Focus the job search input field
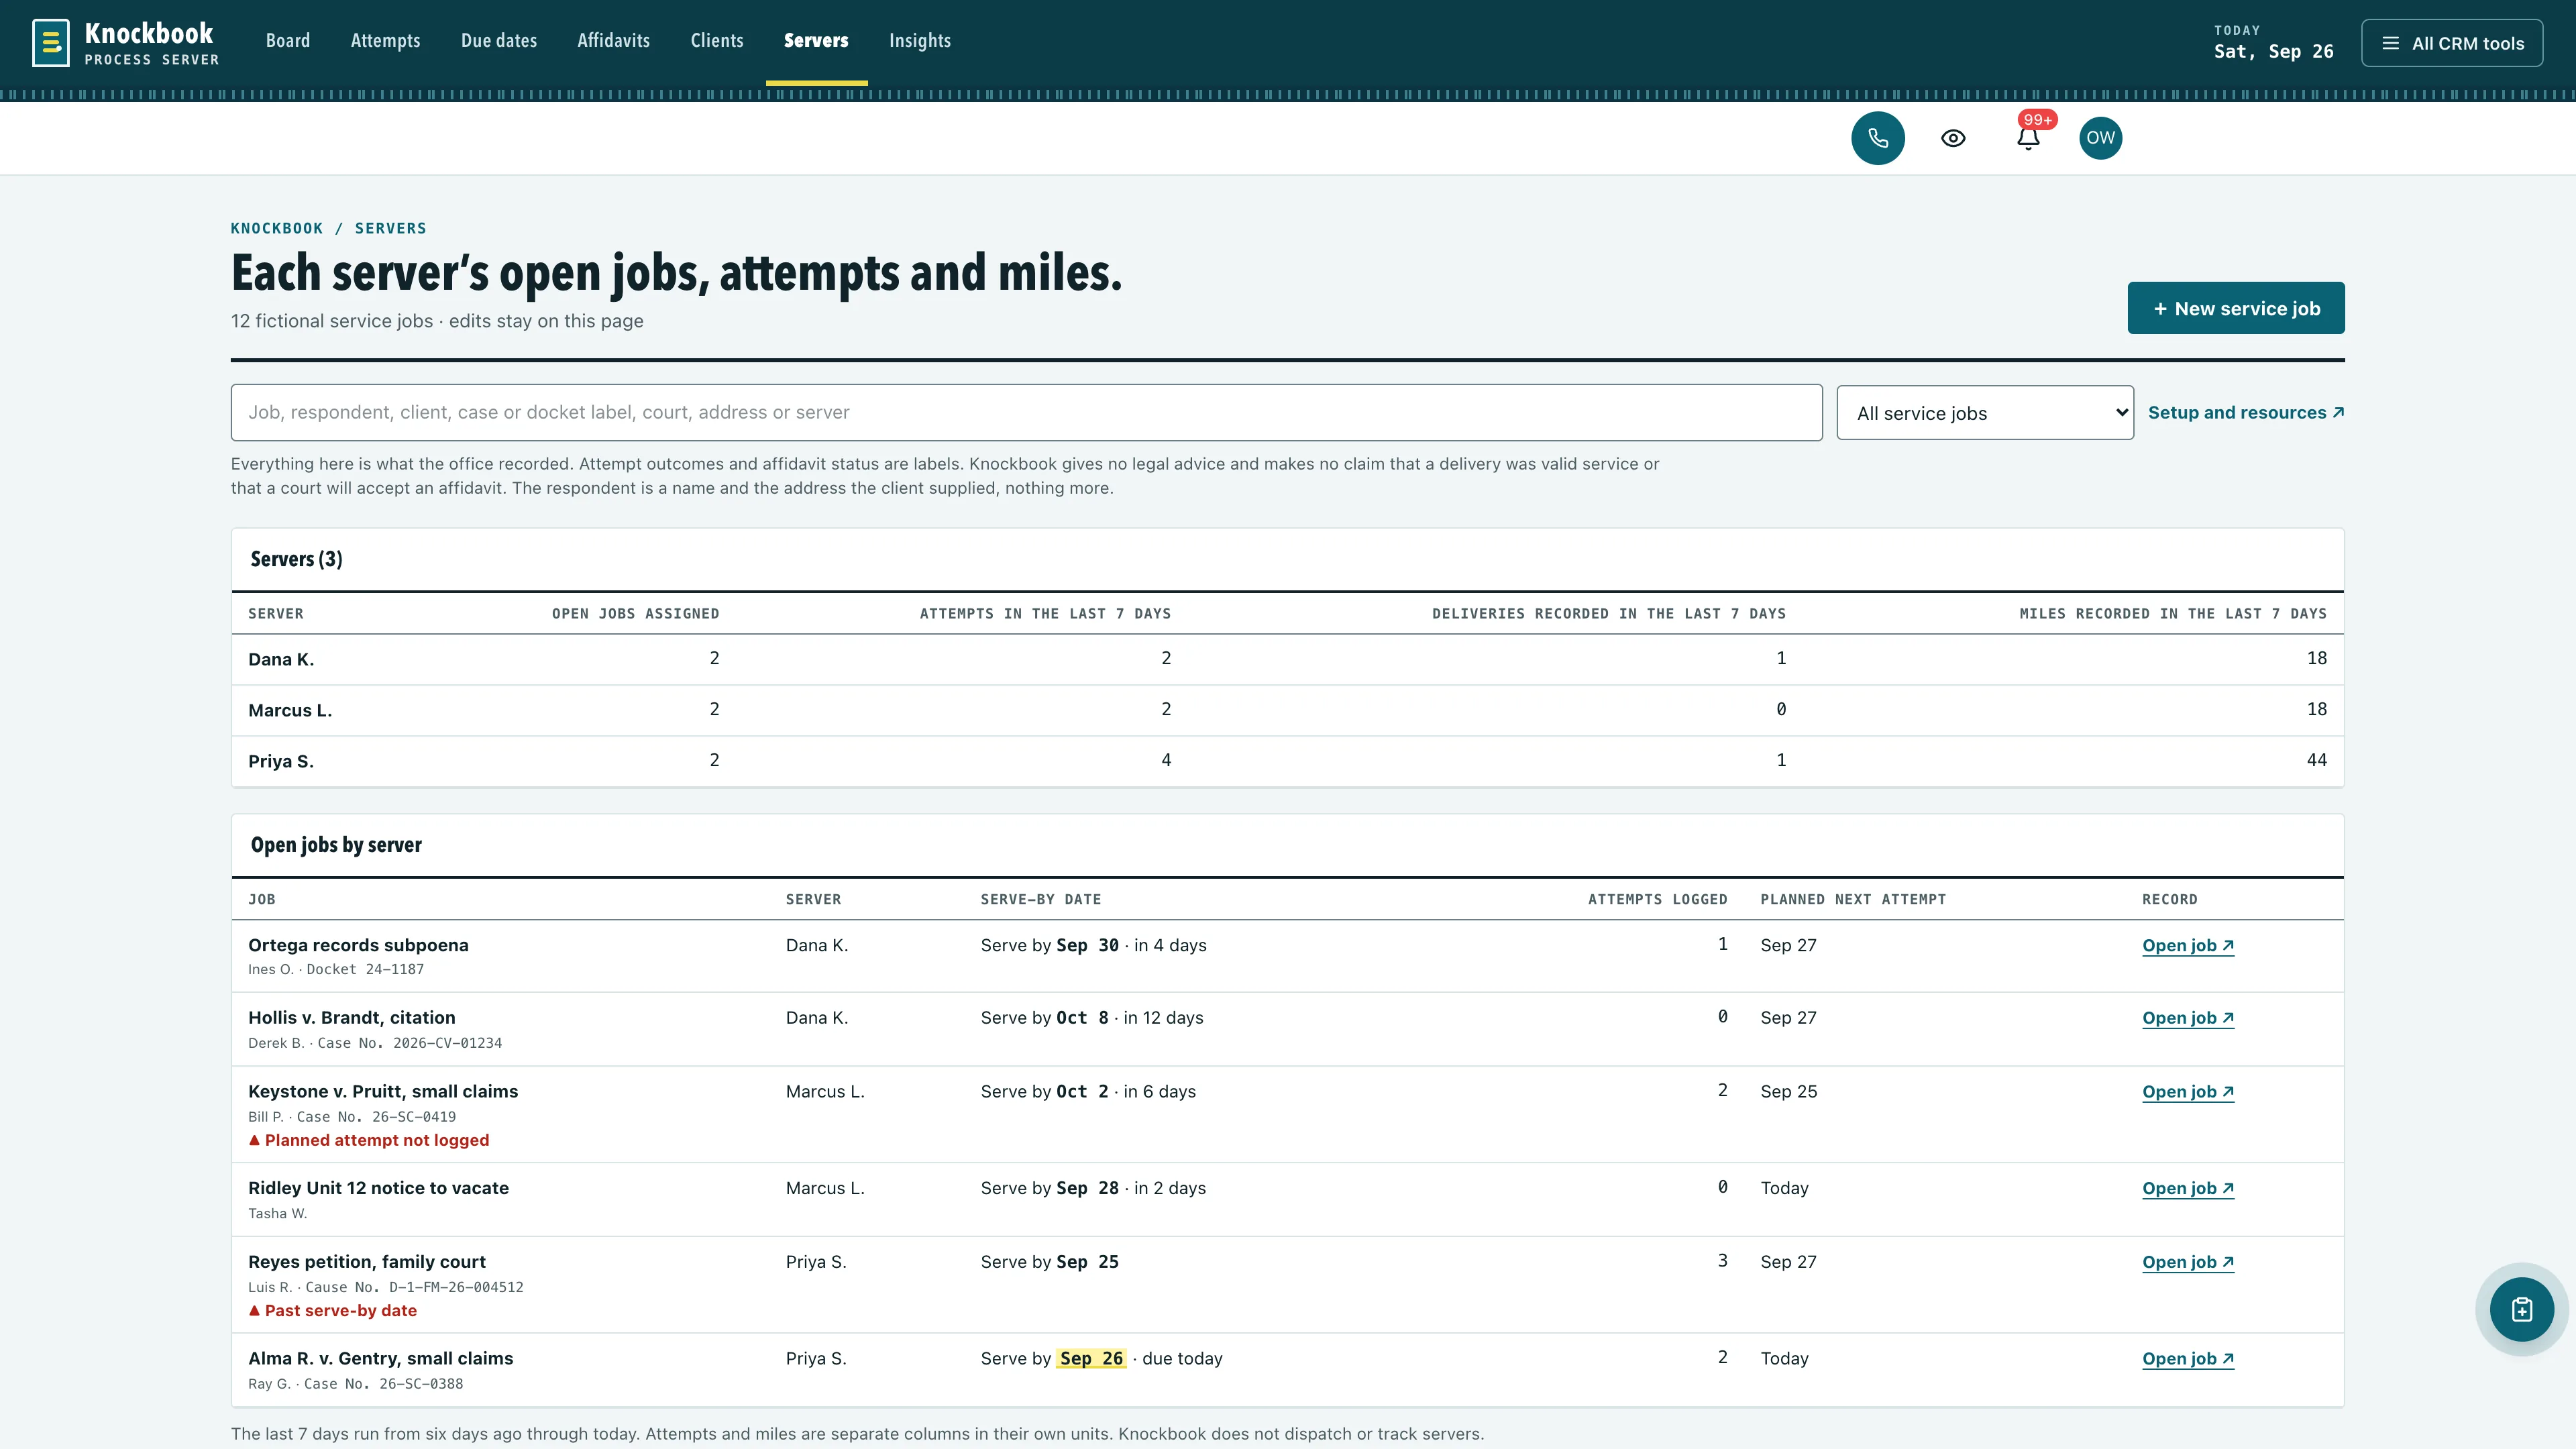Viewport: 2576px width, 1449px height. [1026, 412]
